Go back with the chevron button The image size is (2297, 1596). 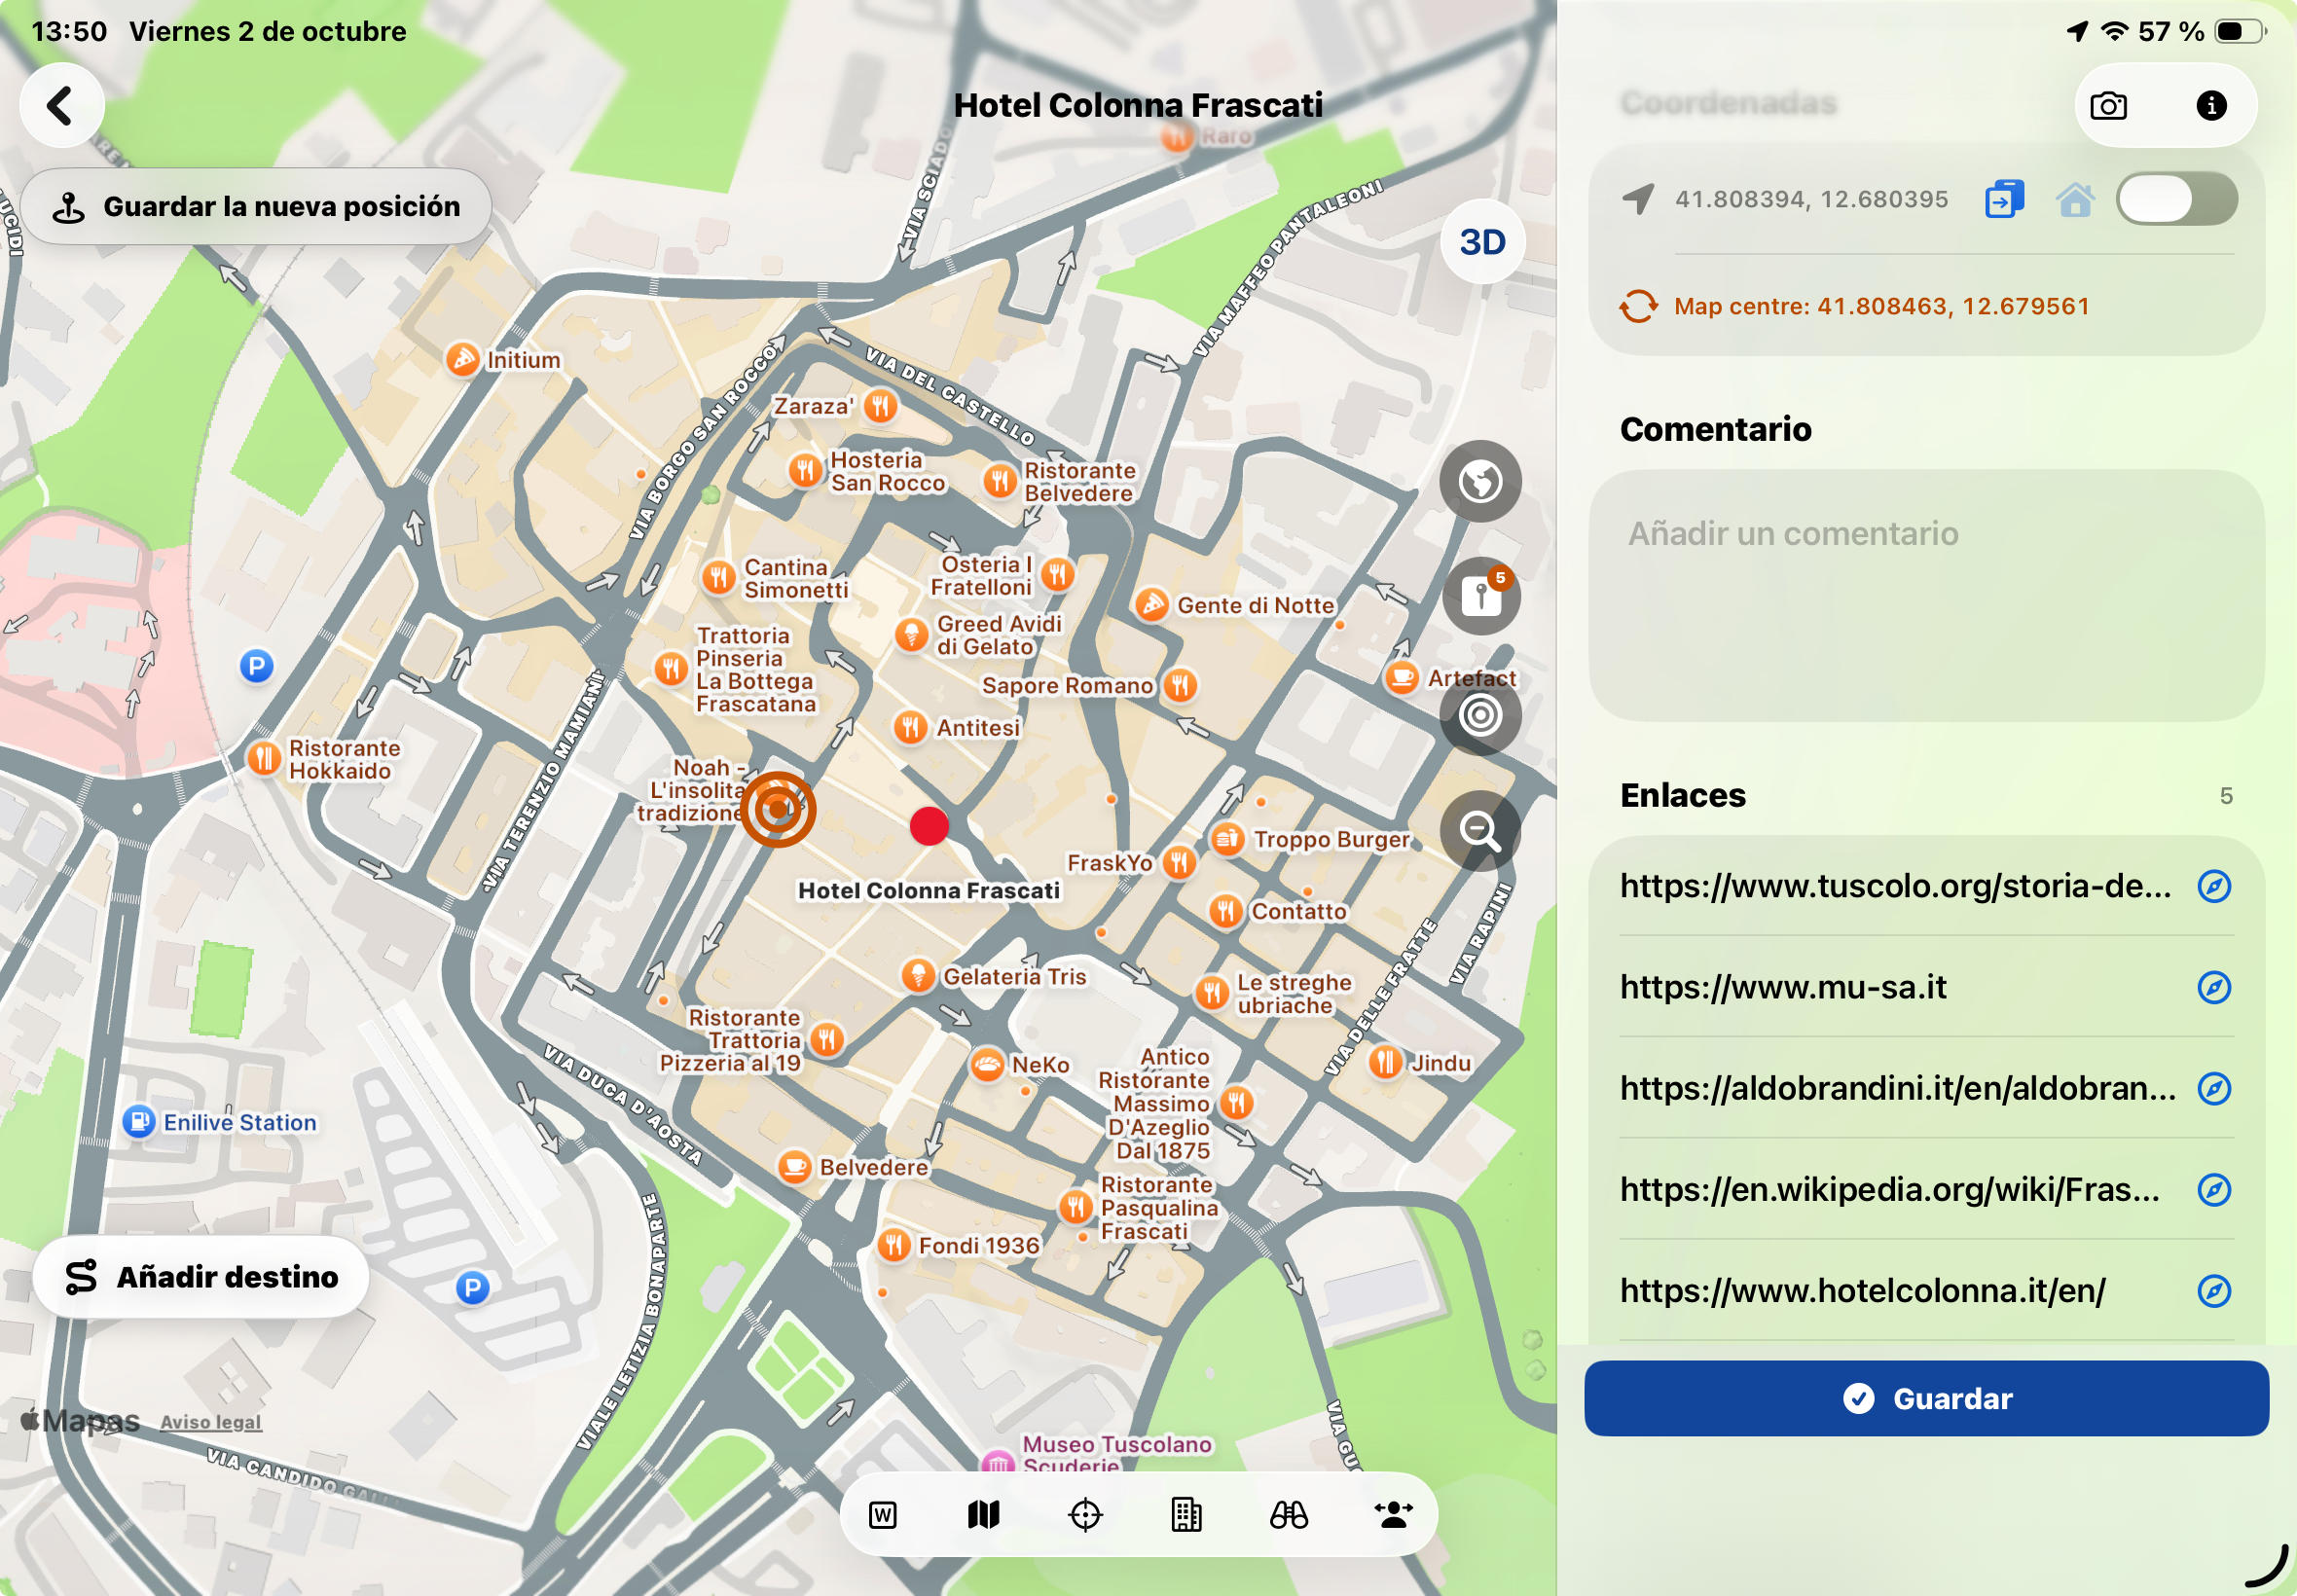pos(62,106)
